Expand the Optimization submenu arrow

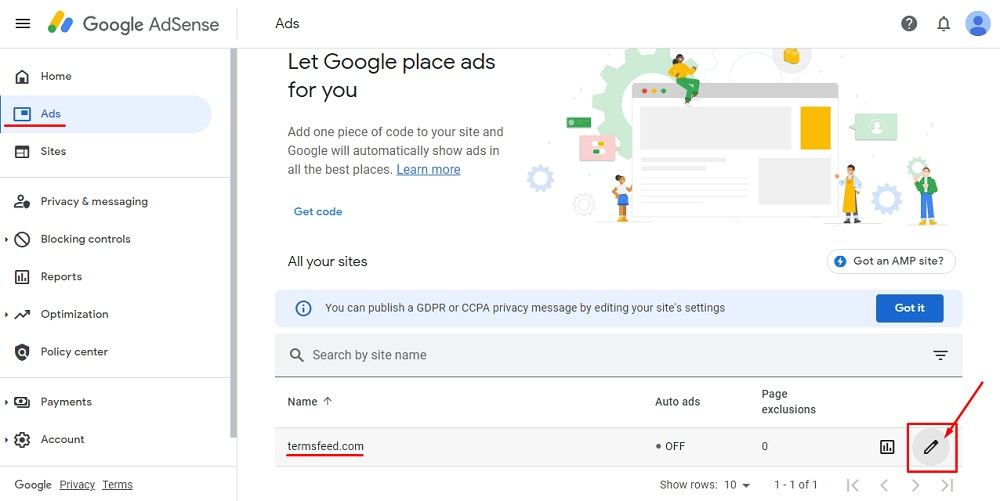[6, 315]
